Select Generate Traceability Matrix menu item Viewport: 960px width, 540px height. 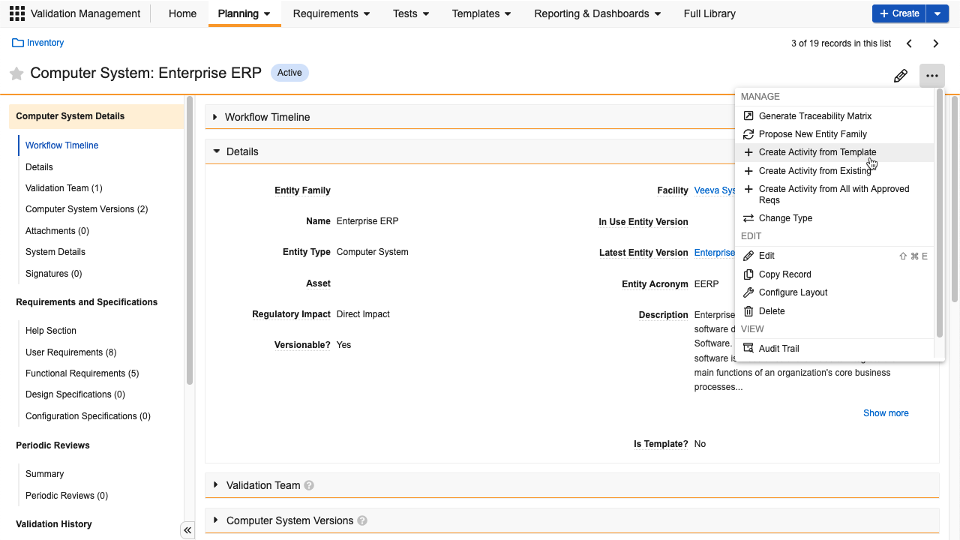[814, 116]
